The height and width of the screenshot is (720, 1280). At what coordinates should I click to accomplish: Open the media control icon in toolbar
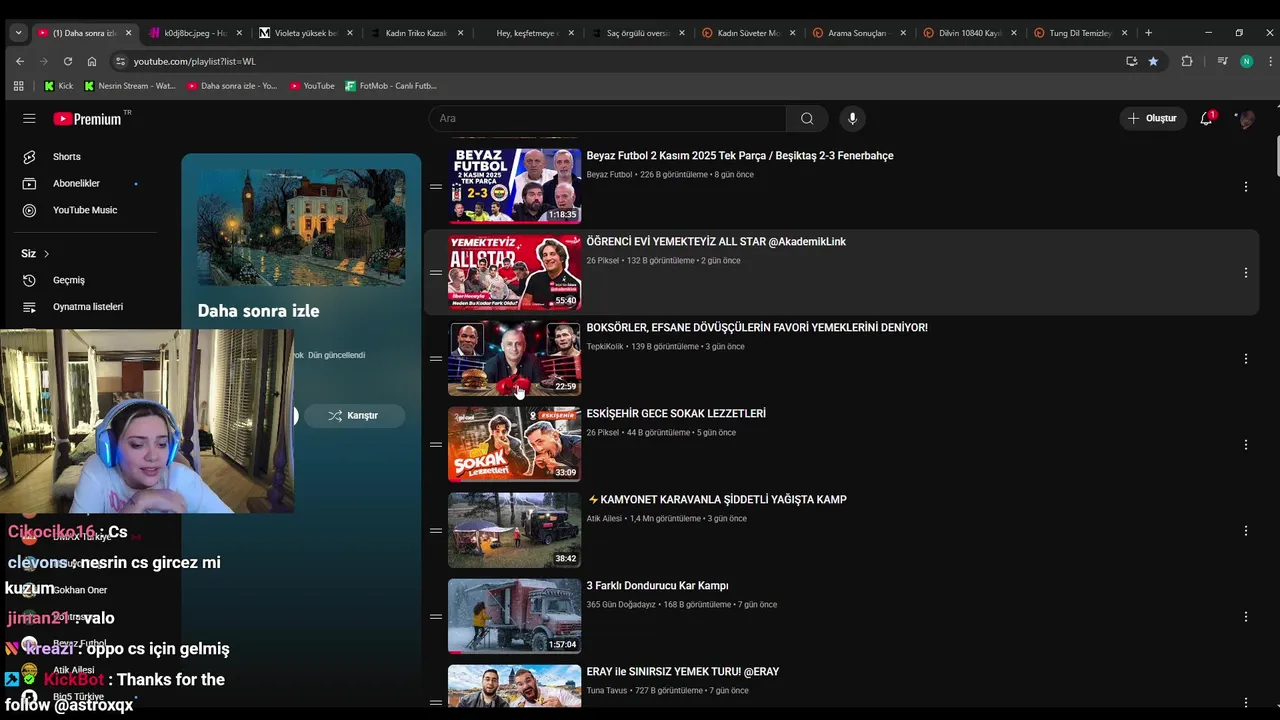1222,61
